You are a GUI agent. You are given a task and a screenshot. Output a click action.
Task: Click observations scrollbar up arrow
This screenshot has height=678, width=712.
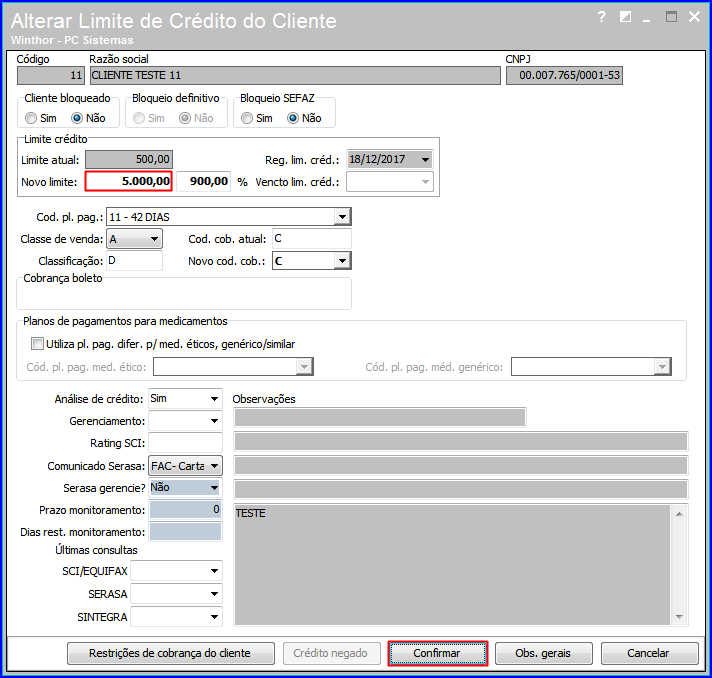click(679, 514)
